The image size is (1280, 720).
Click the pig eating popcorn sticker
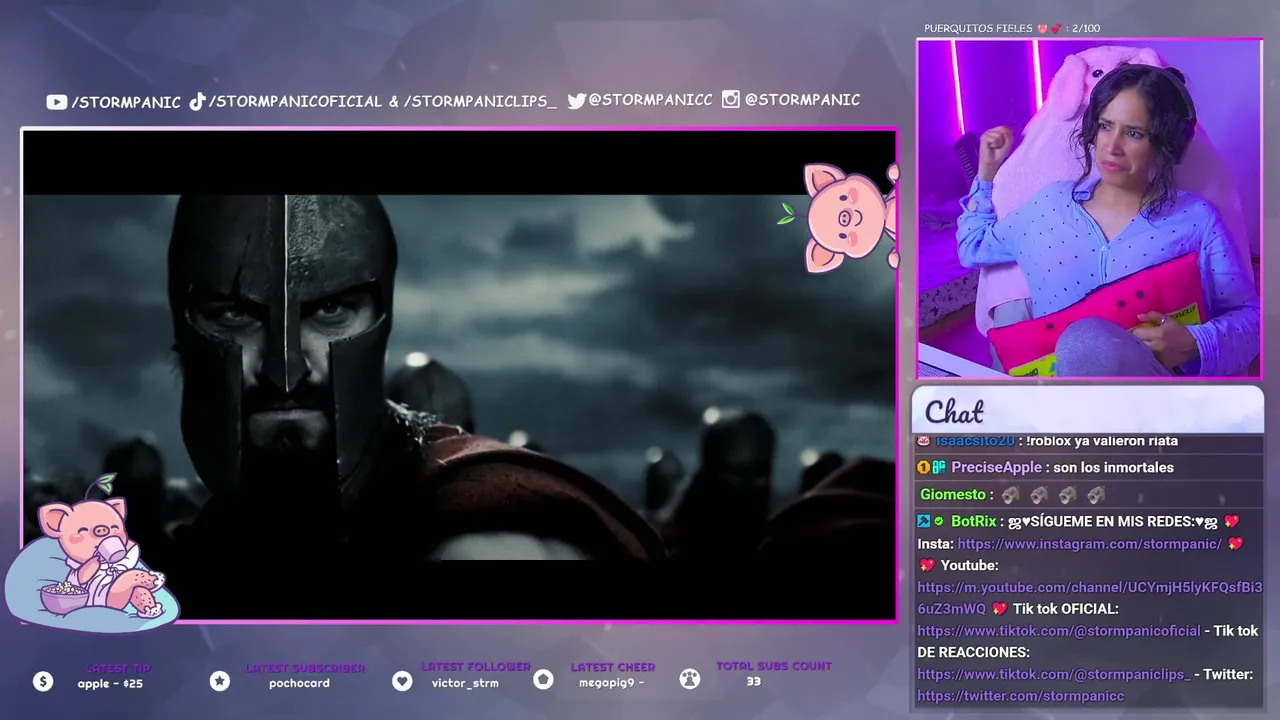point(93,555)
